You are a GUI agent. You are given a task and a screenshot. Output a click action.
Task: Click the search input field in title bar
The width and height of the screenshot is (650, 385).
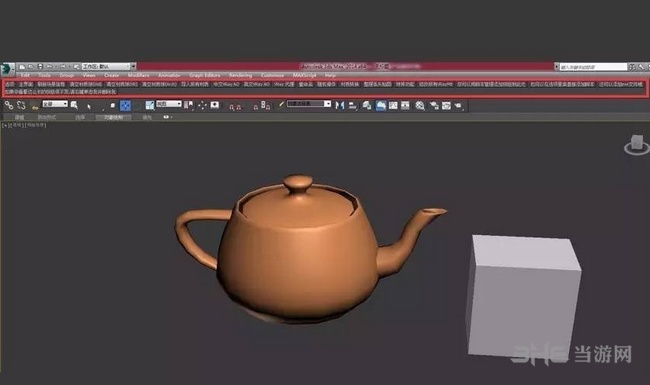click(593, 67)
